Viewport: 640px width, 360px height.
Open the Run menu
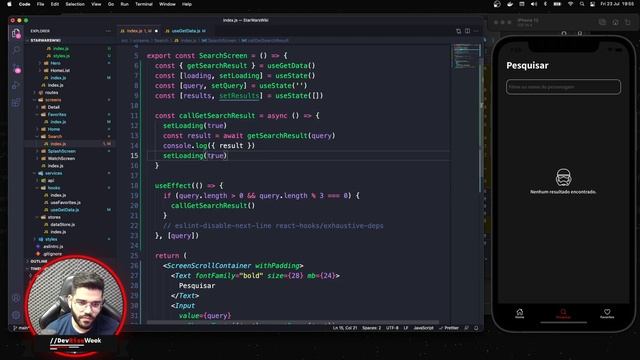[x=124, y=4]
